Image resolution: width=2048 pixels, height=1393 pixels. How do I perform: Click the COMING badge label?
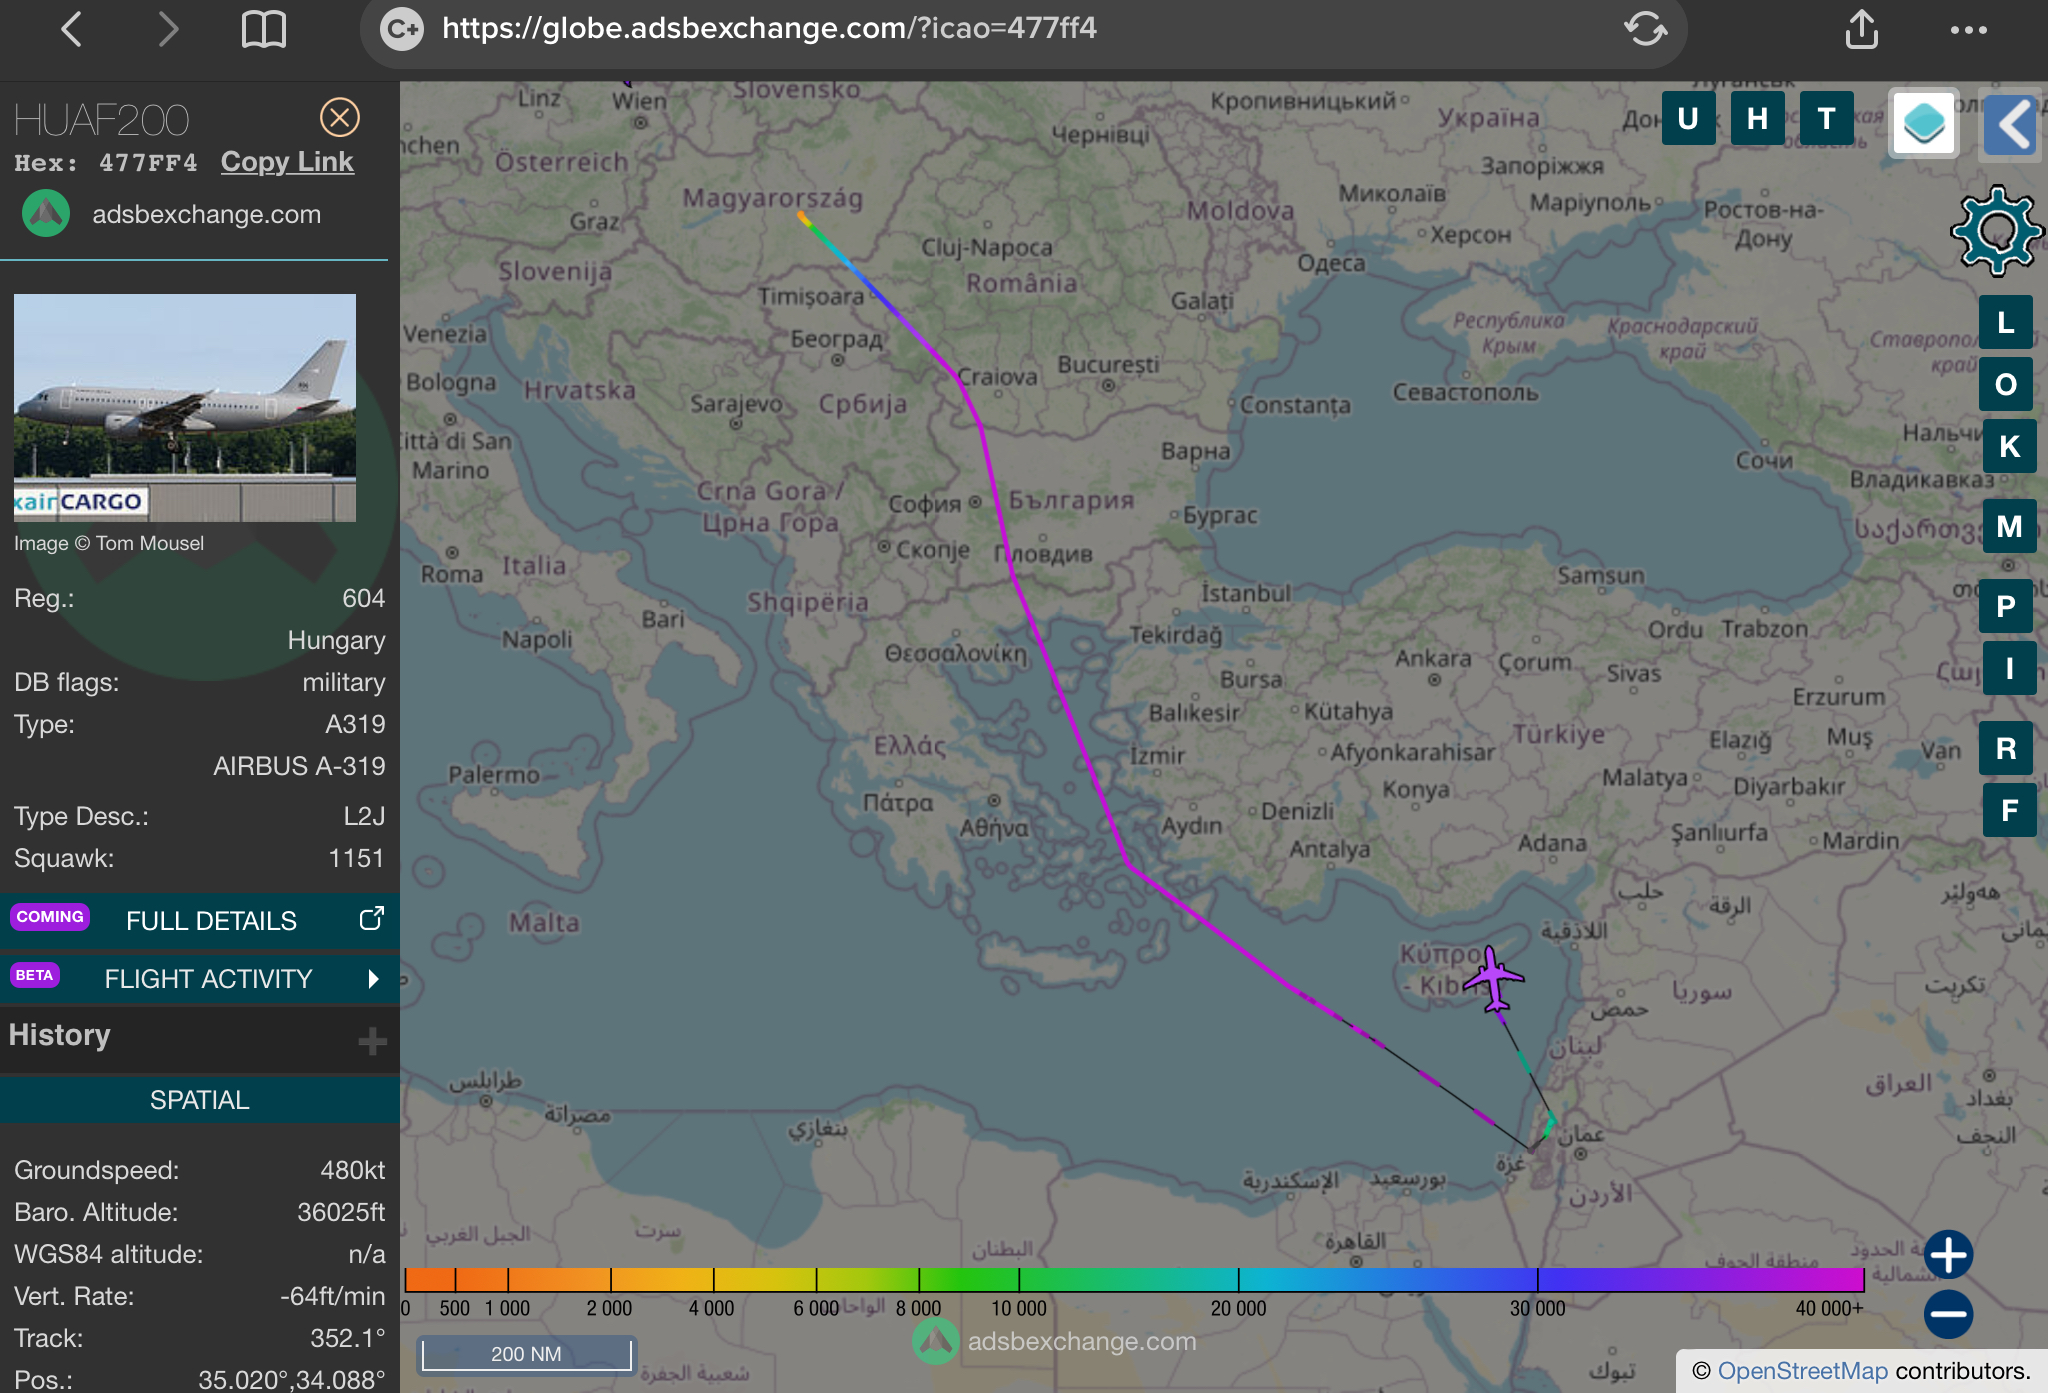50,917
